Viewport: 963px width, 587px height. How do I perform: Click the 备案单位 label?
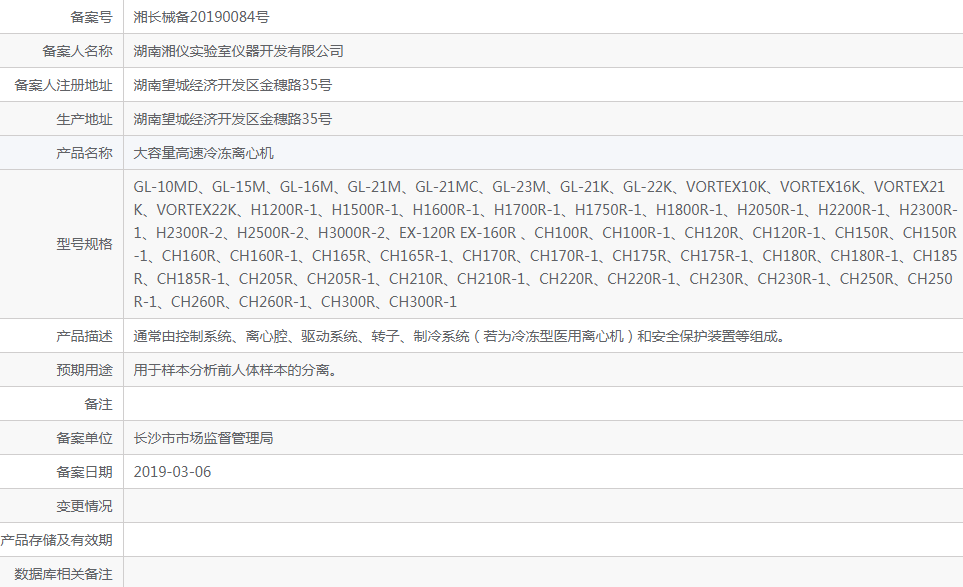click(x=84, y=438)
